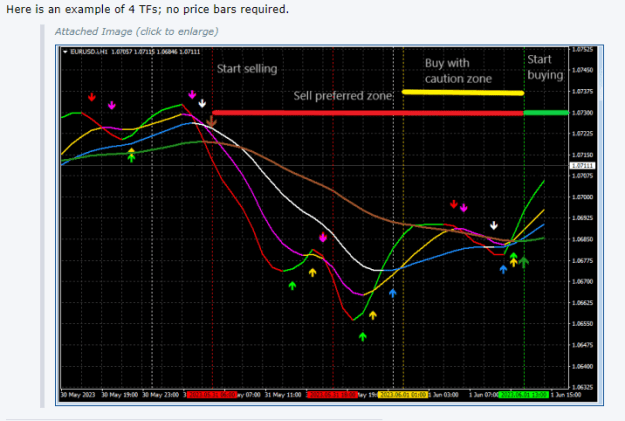Click the '1 Jun 03:00' time label
625x421 pixels.
click(443, 395)
